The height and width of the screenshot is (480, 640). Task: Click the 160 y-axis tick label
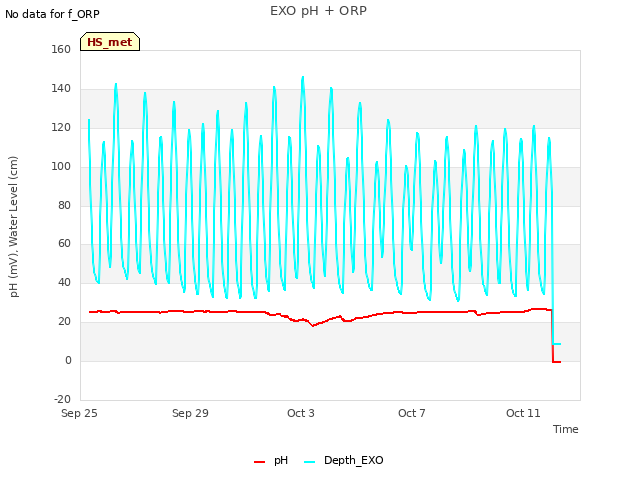pos(61,49)
